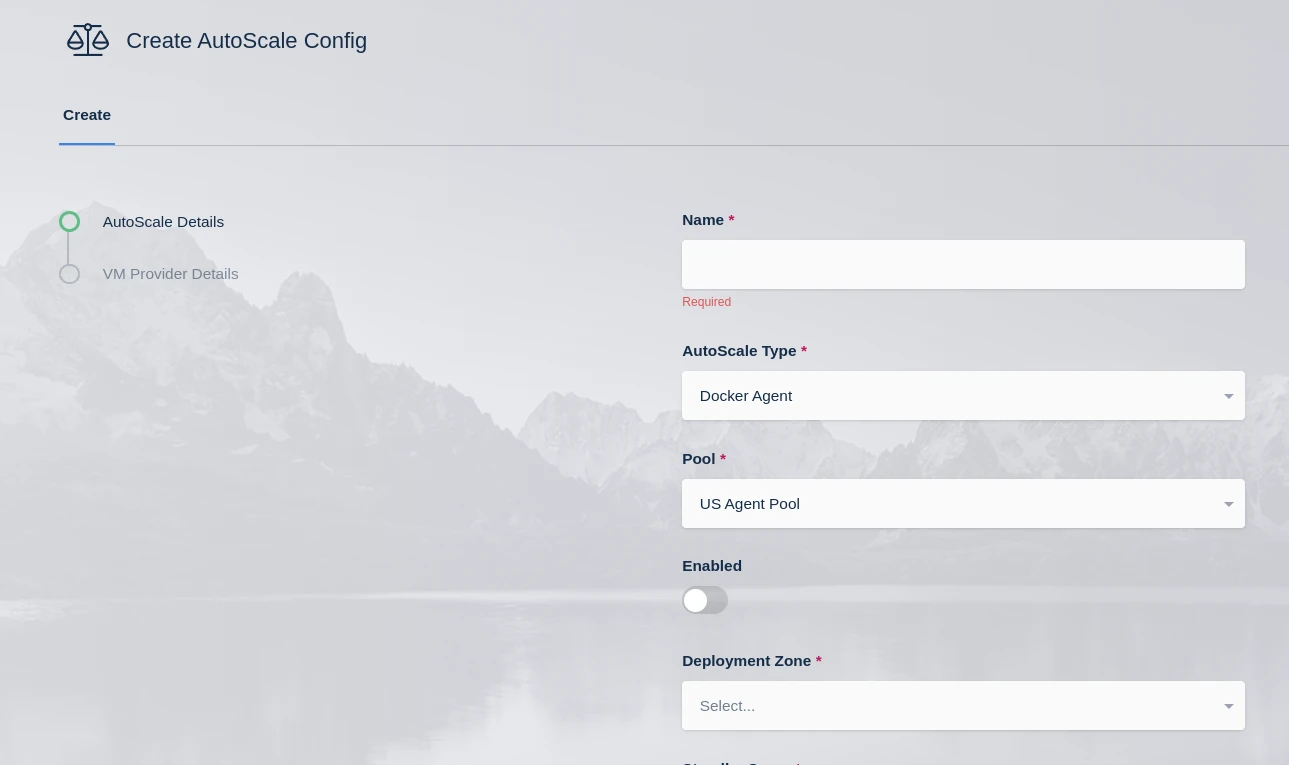Click the Deployment Zone caret arrow

tap(1228, 706)
